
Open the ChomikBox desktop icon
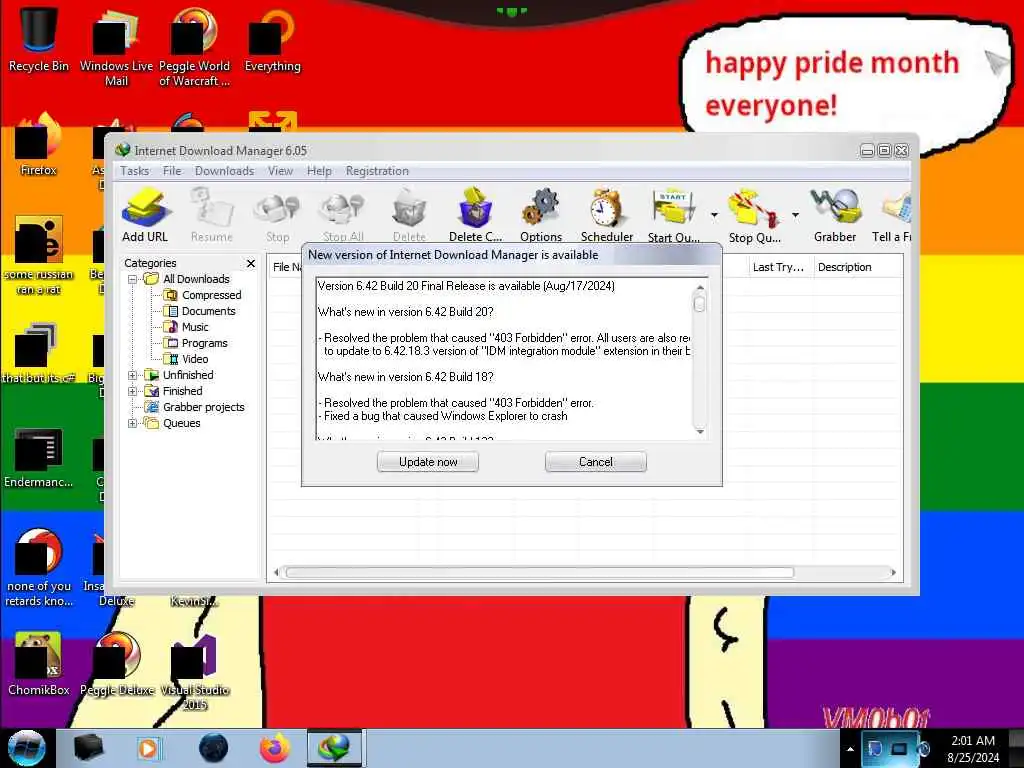pyautogui.click(x=39, y=664)
